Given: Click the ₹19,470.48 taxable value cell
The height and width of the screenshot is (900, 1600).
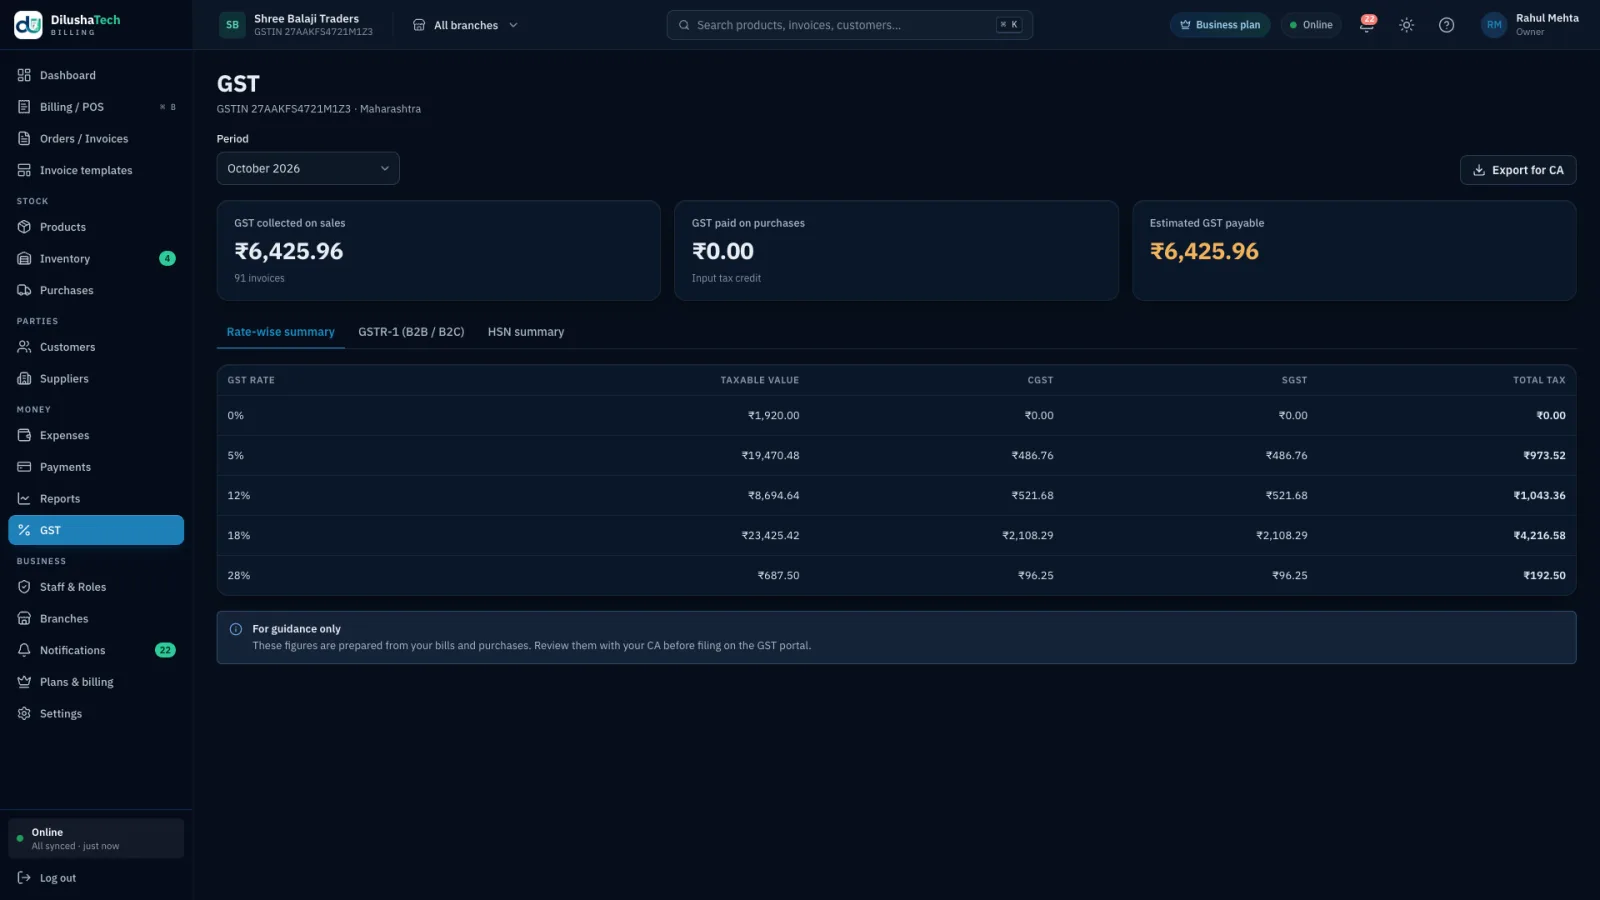Looking at the screenshot, I should [x=770, y=456].
